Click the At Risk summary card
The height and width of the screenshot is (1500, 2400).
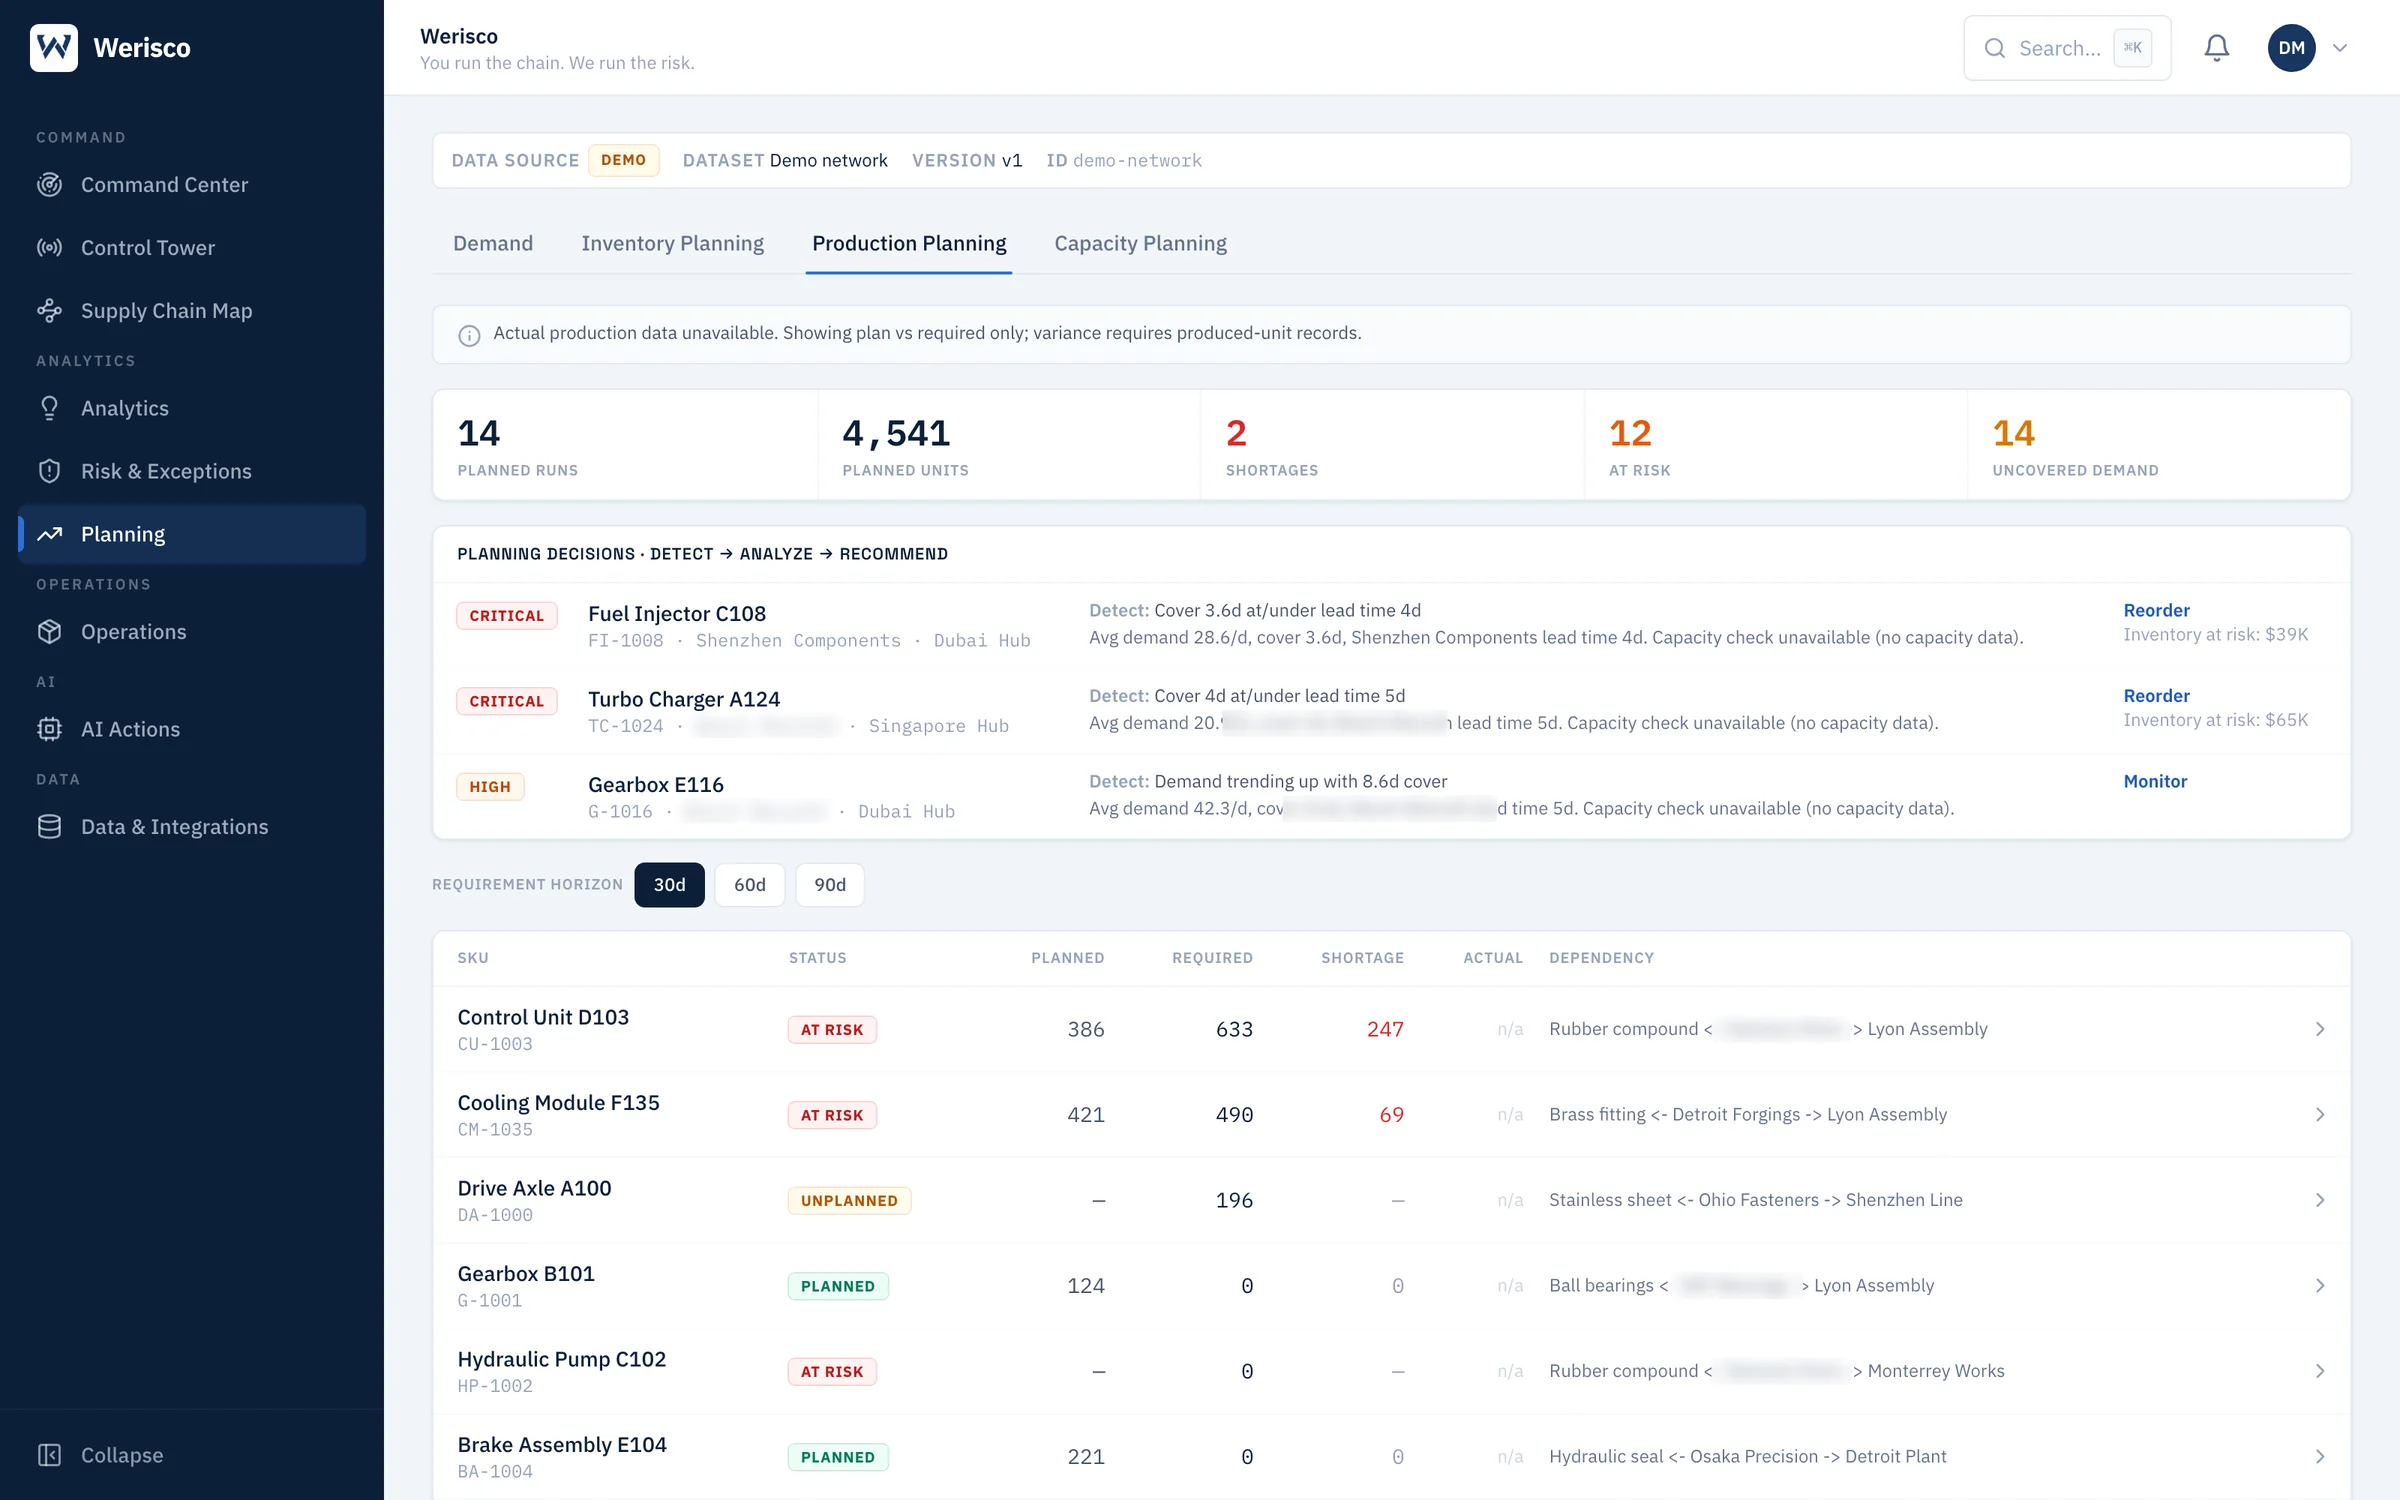(x=1776, y=445)
